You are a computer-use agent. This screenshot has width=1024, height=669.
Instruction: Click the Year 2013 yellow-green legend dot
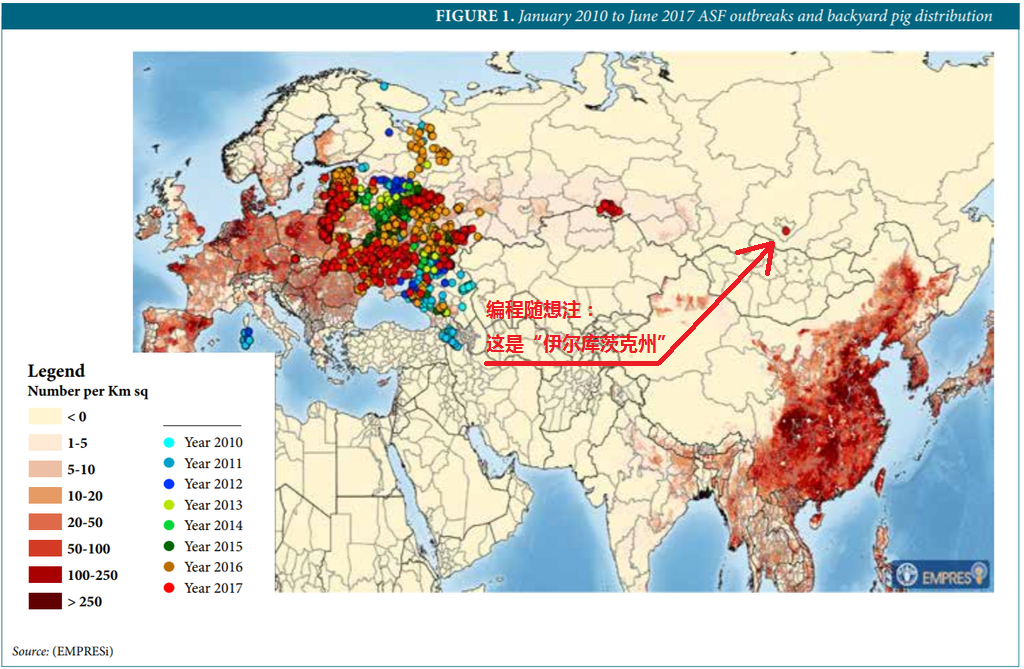(x=169, y=505)
